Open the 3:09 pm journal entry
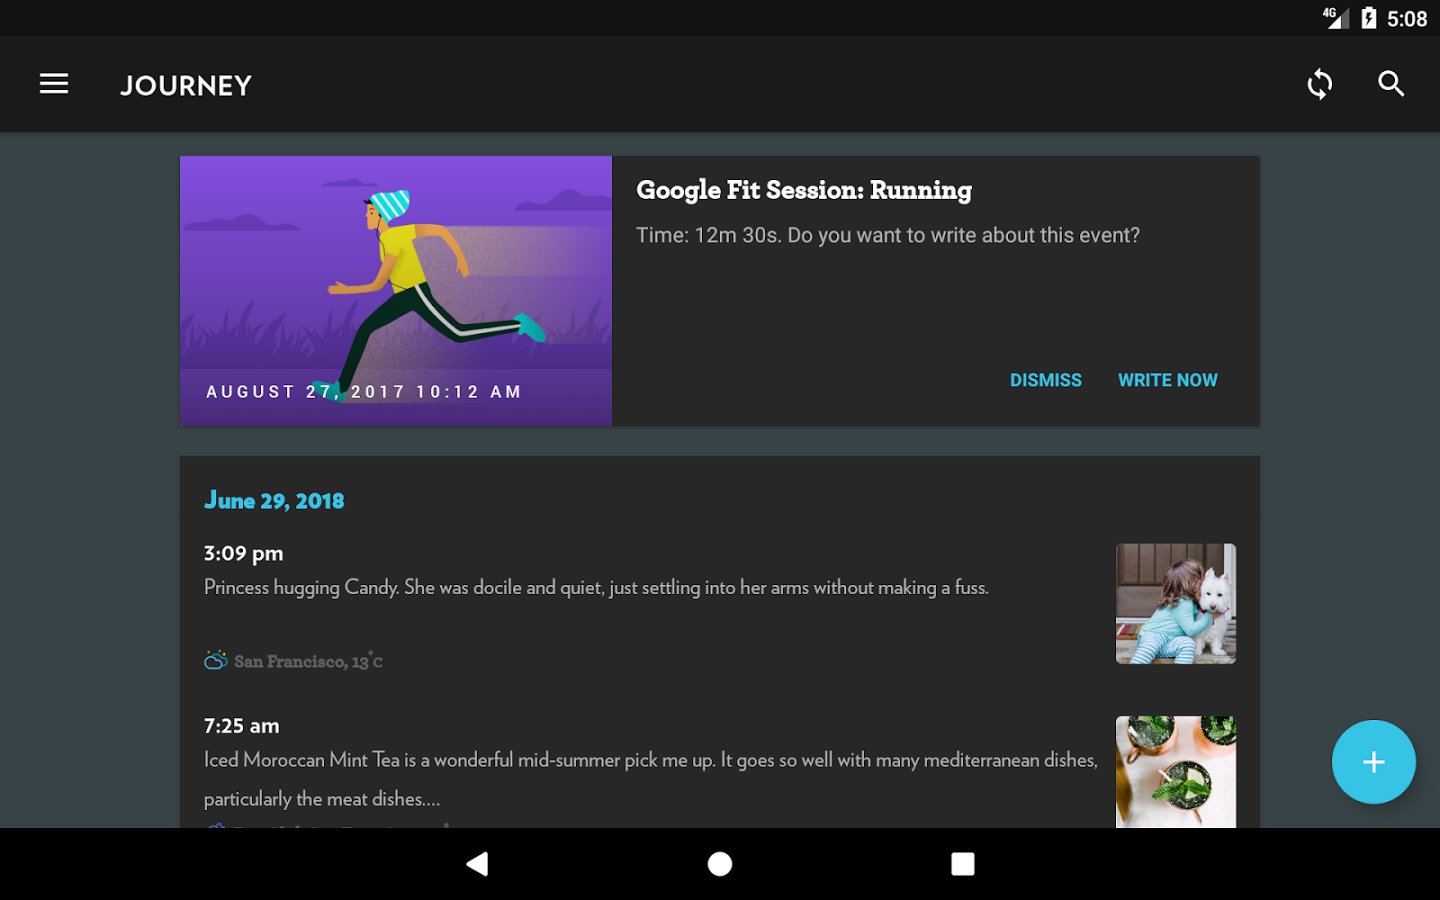The height and width of the screenshot is (900, 1440). [x=720, y=605]
